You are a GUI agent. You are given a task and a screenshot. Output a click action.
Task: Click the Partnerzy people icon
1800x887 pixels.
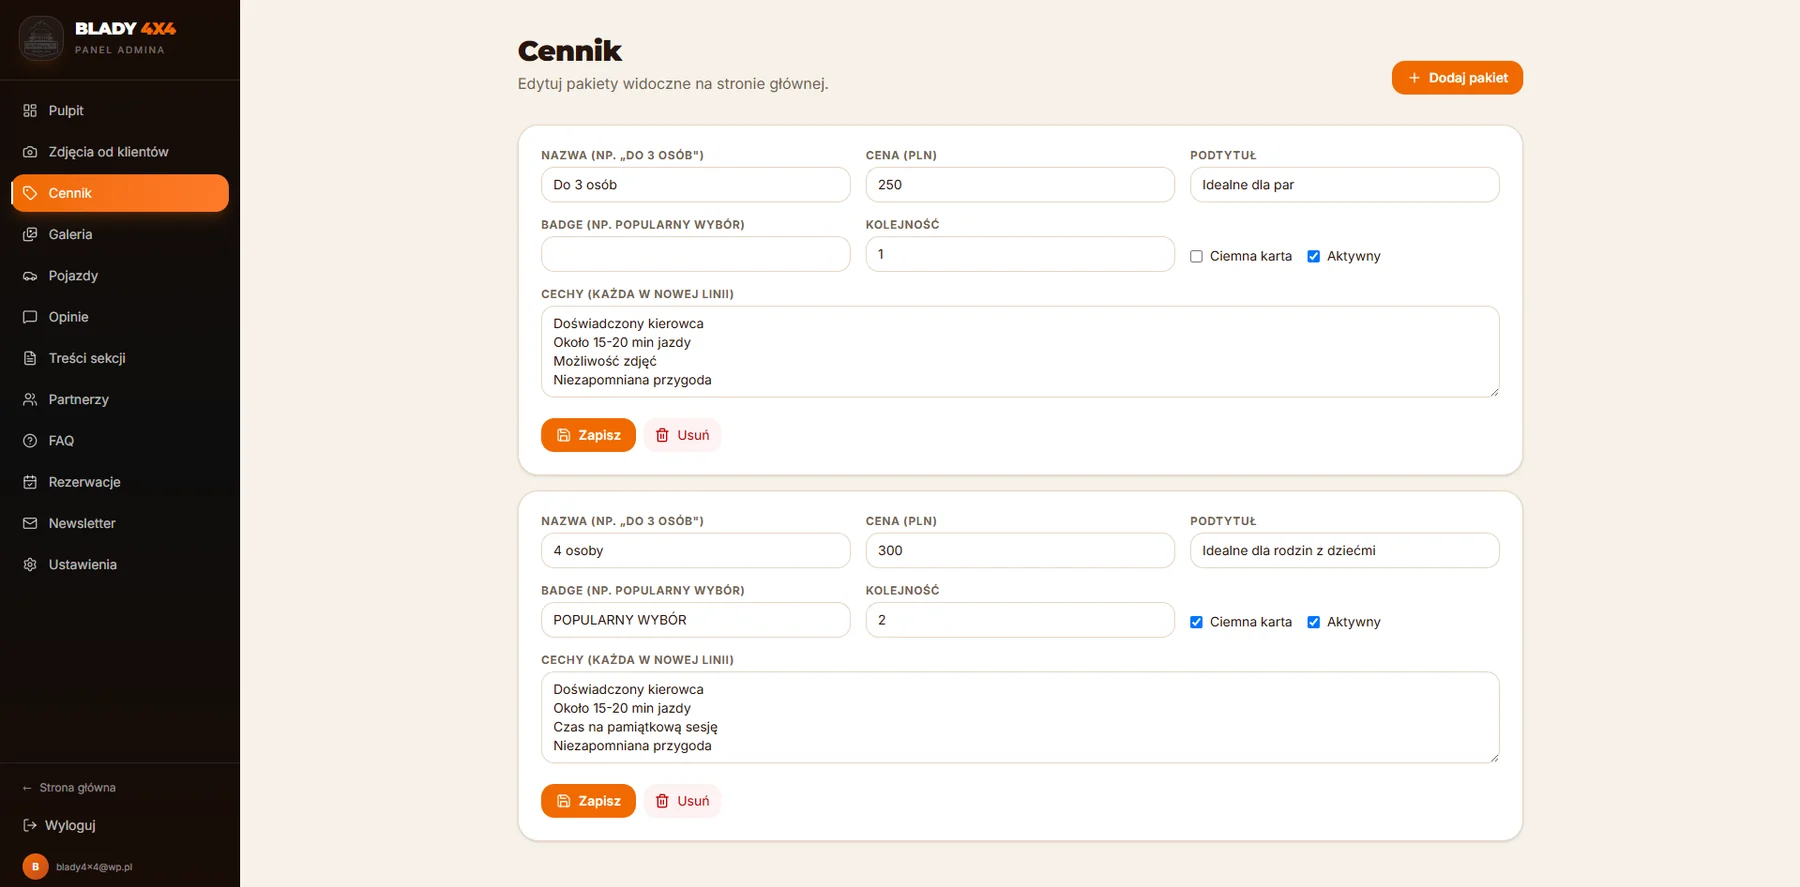(30, 399)
